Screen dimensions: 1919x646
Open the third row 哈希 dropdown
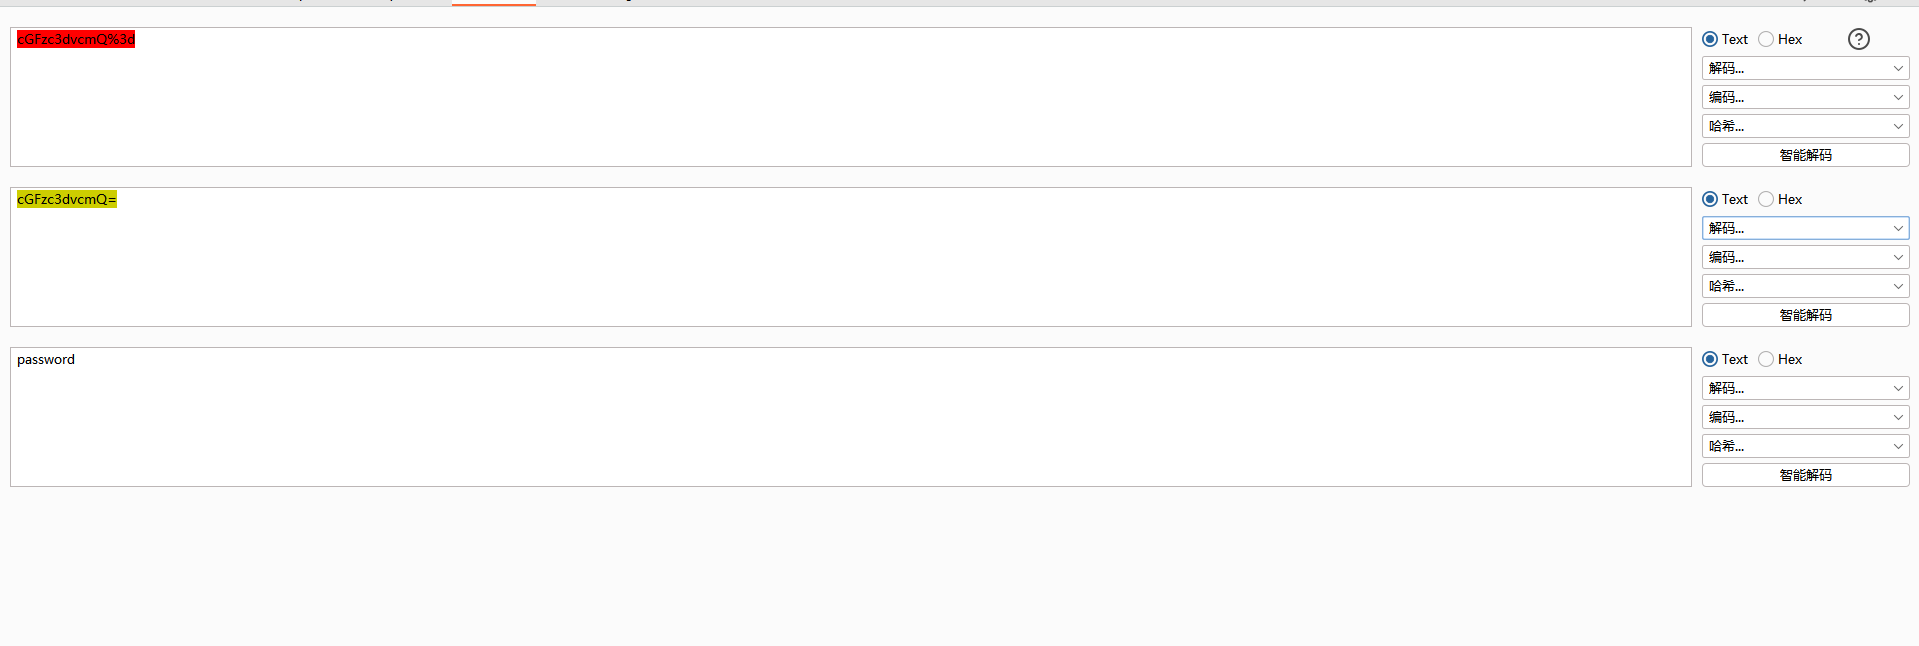pyautogui.click(x=1805, y=446)
